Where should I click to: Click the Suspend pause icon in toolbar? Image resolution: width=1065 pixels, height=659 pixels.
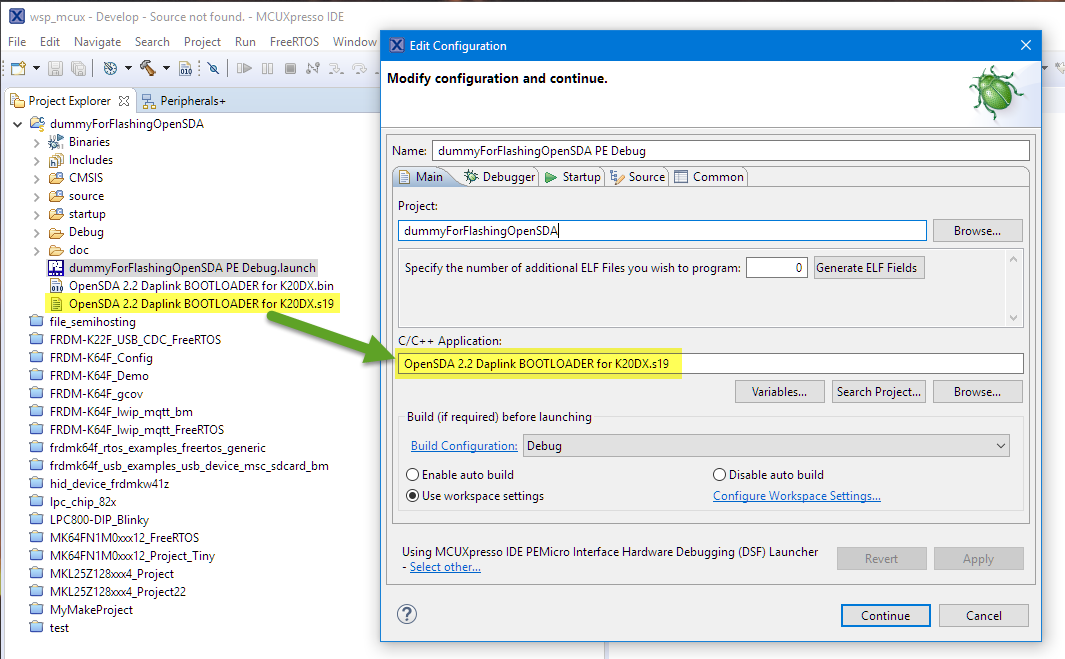(x=267, y=68)
